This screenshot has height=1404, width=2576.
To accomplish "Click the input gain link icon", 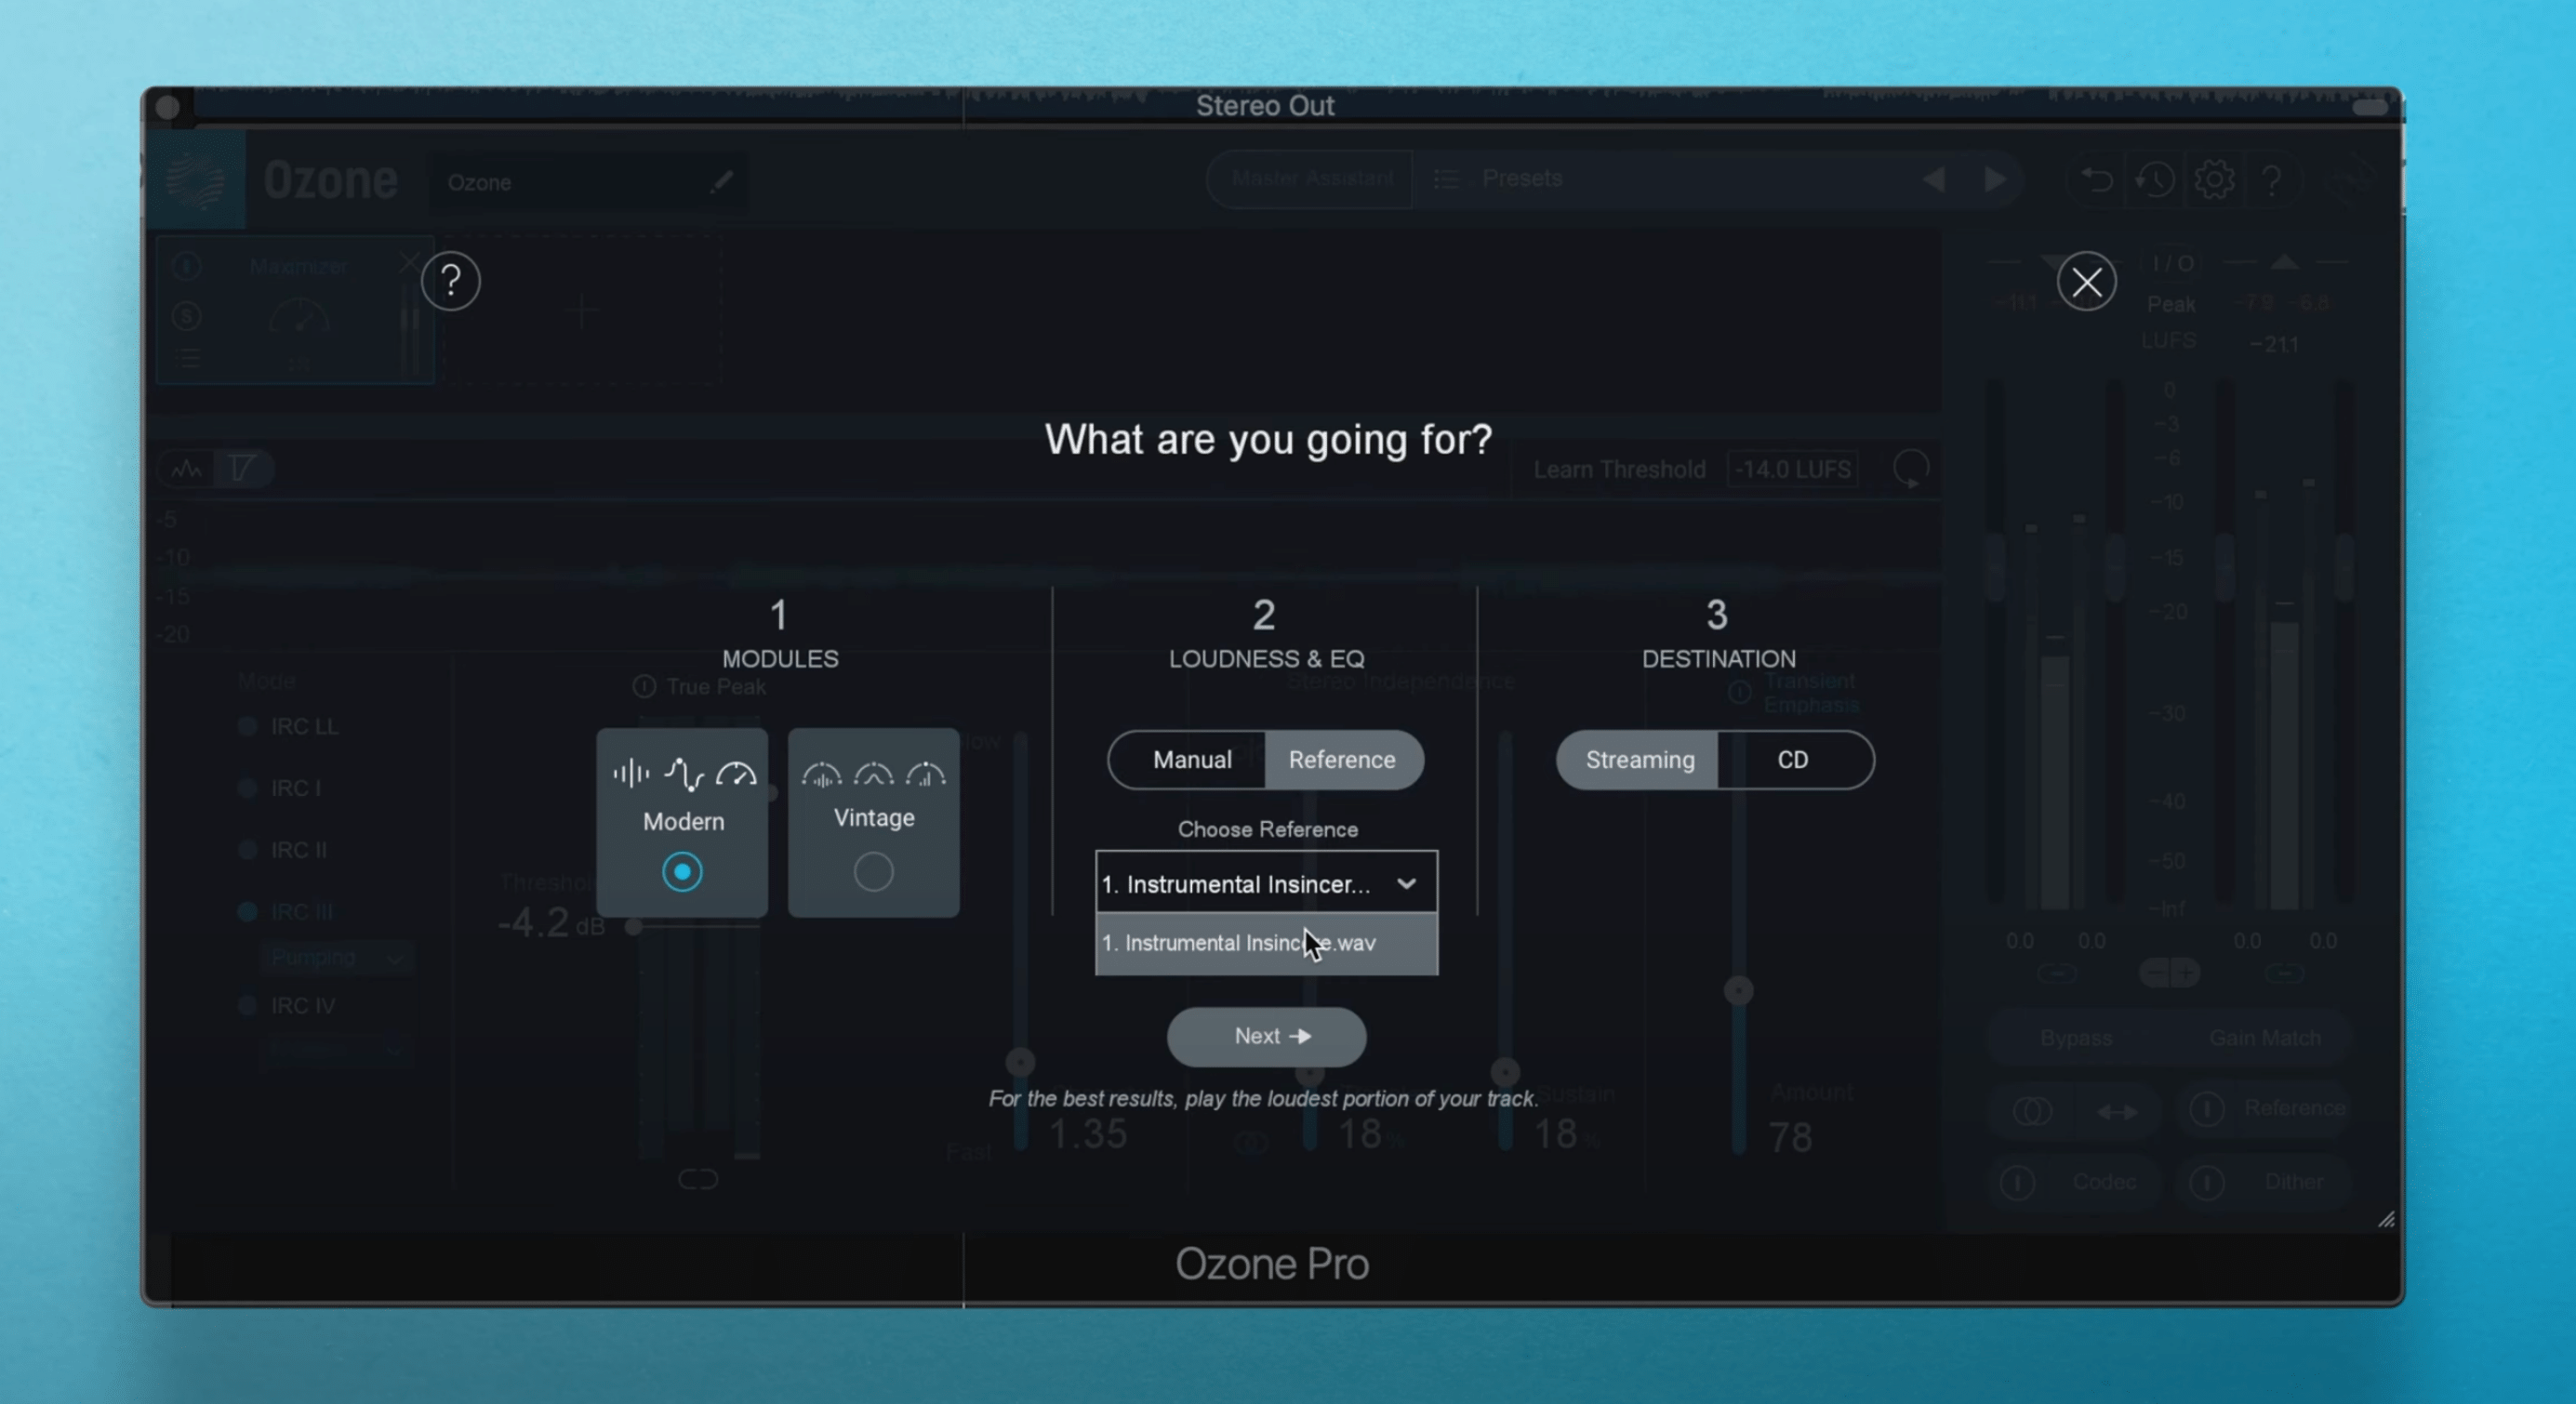I will (2057, 972).
